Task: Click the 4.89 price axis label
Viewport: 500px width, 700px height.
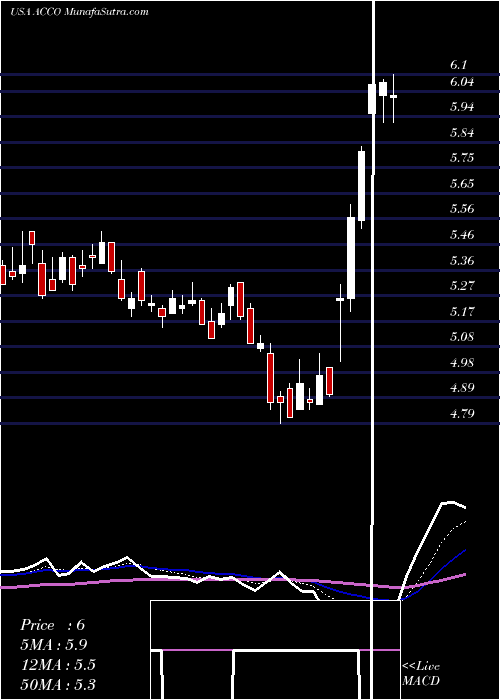Action: coord(462,387)
